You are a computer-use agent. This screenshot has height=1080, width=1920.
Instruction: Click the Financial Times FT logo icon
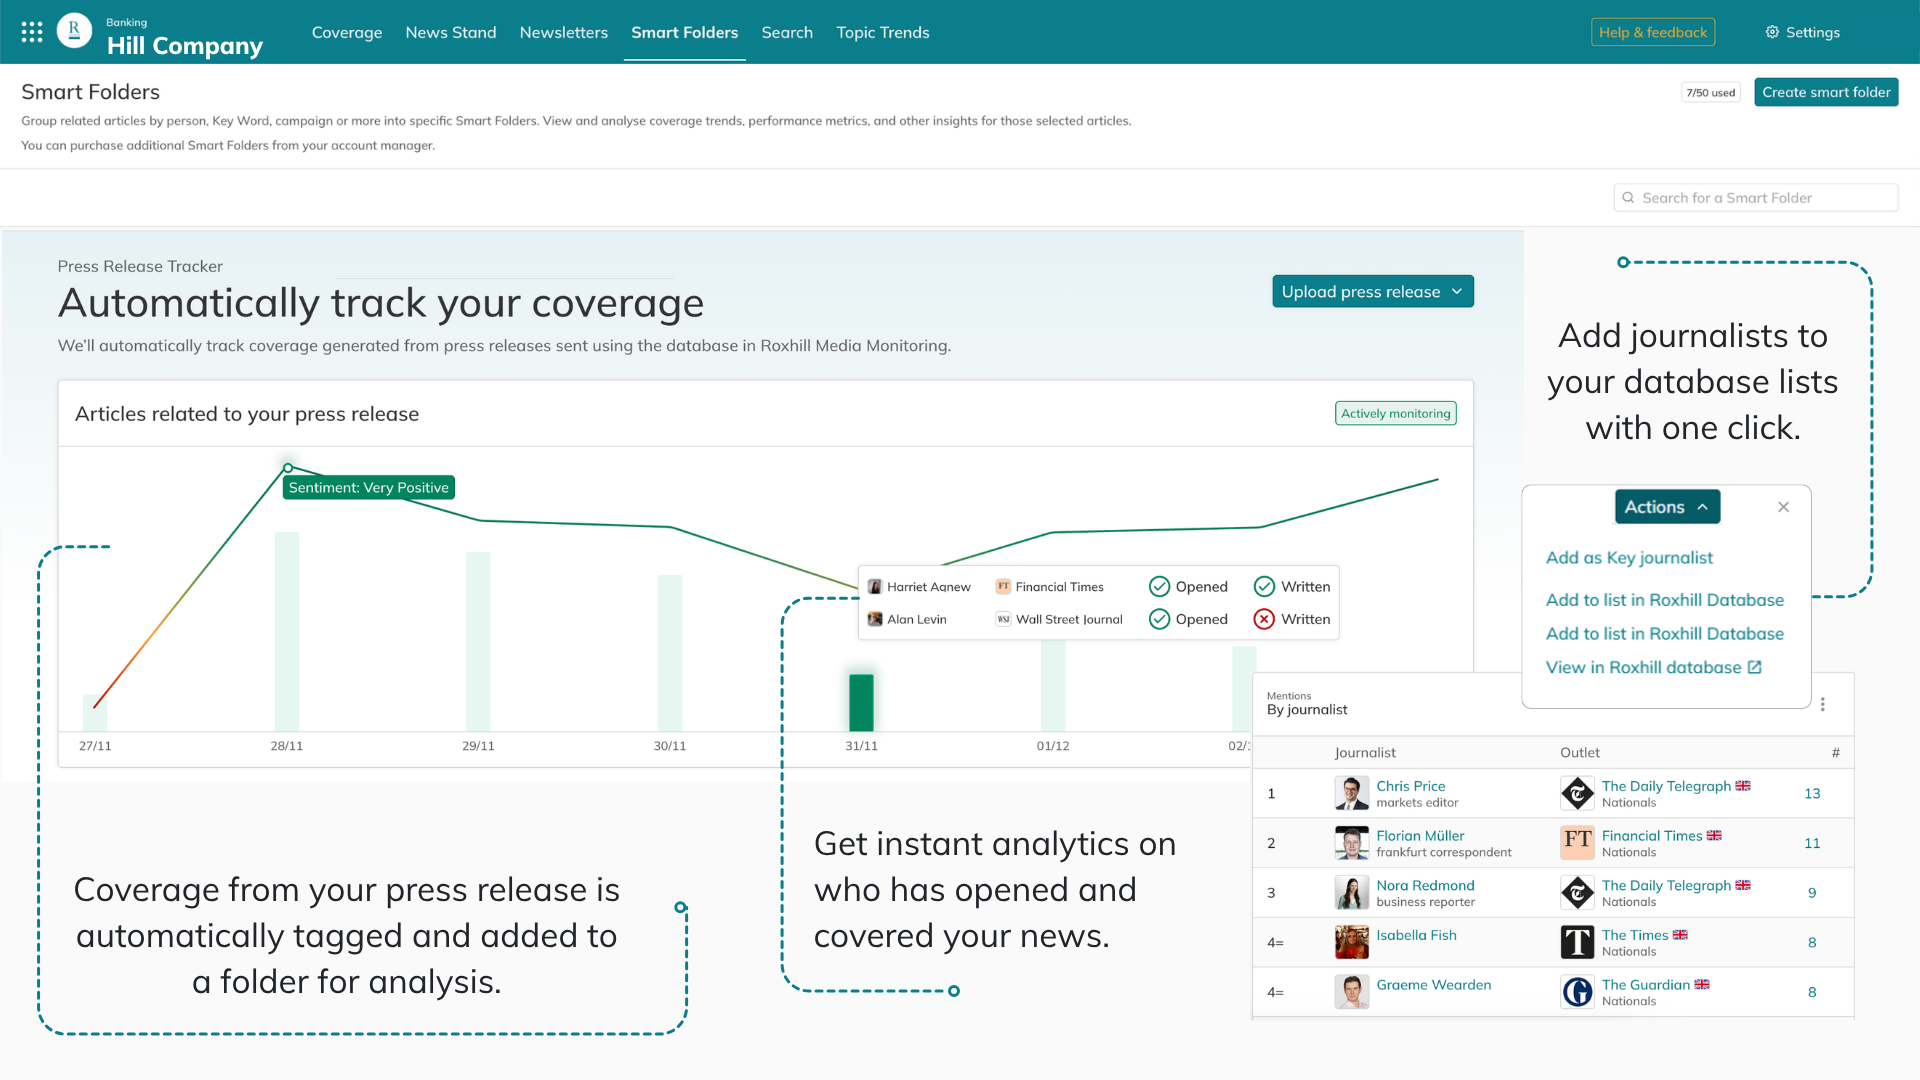[x=1577, y=843]
